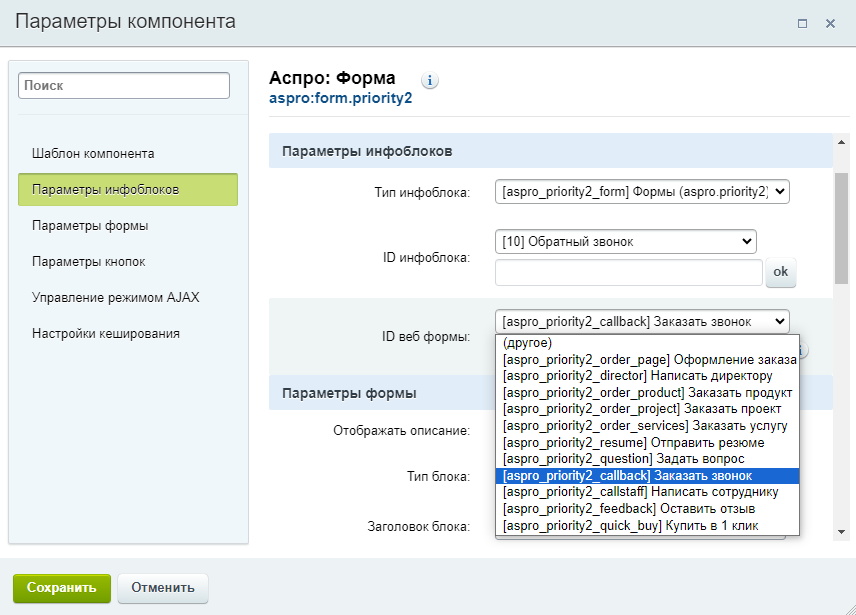Click the Отменить button
The image size is (856, 615).
(163, 588)
